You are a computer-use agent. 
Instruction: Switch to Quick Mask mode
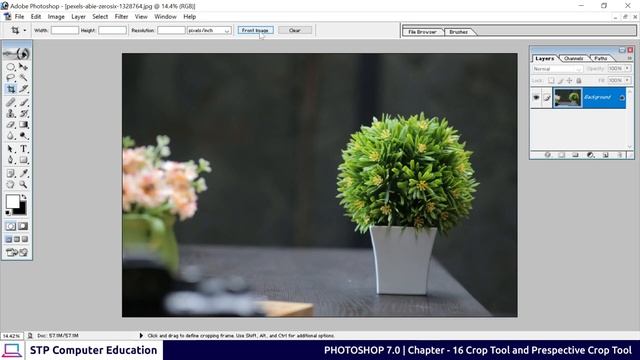(x=23, y=226)
